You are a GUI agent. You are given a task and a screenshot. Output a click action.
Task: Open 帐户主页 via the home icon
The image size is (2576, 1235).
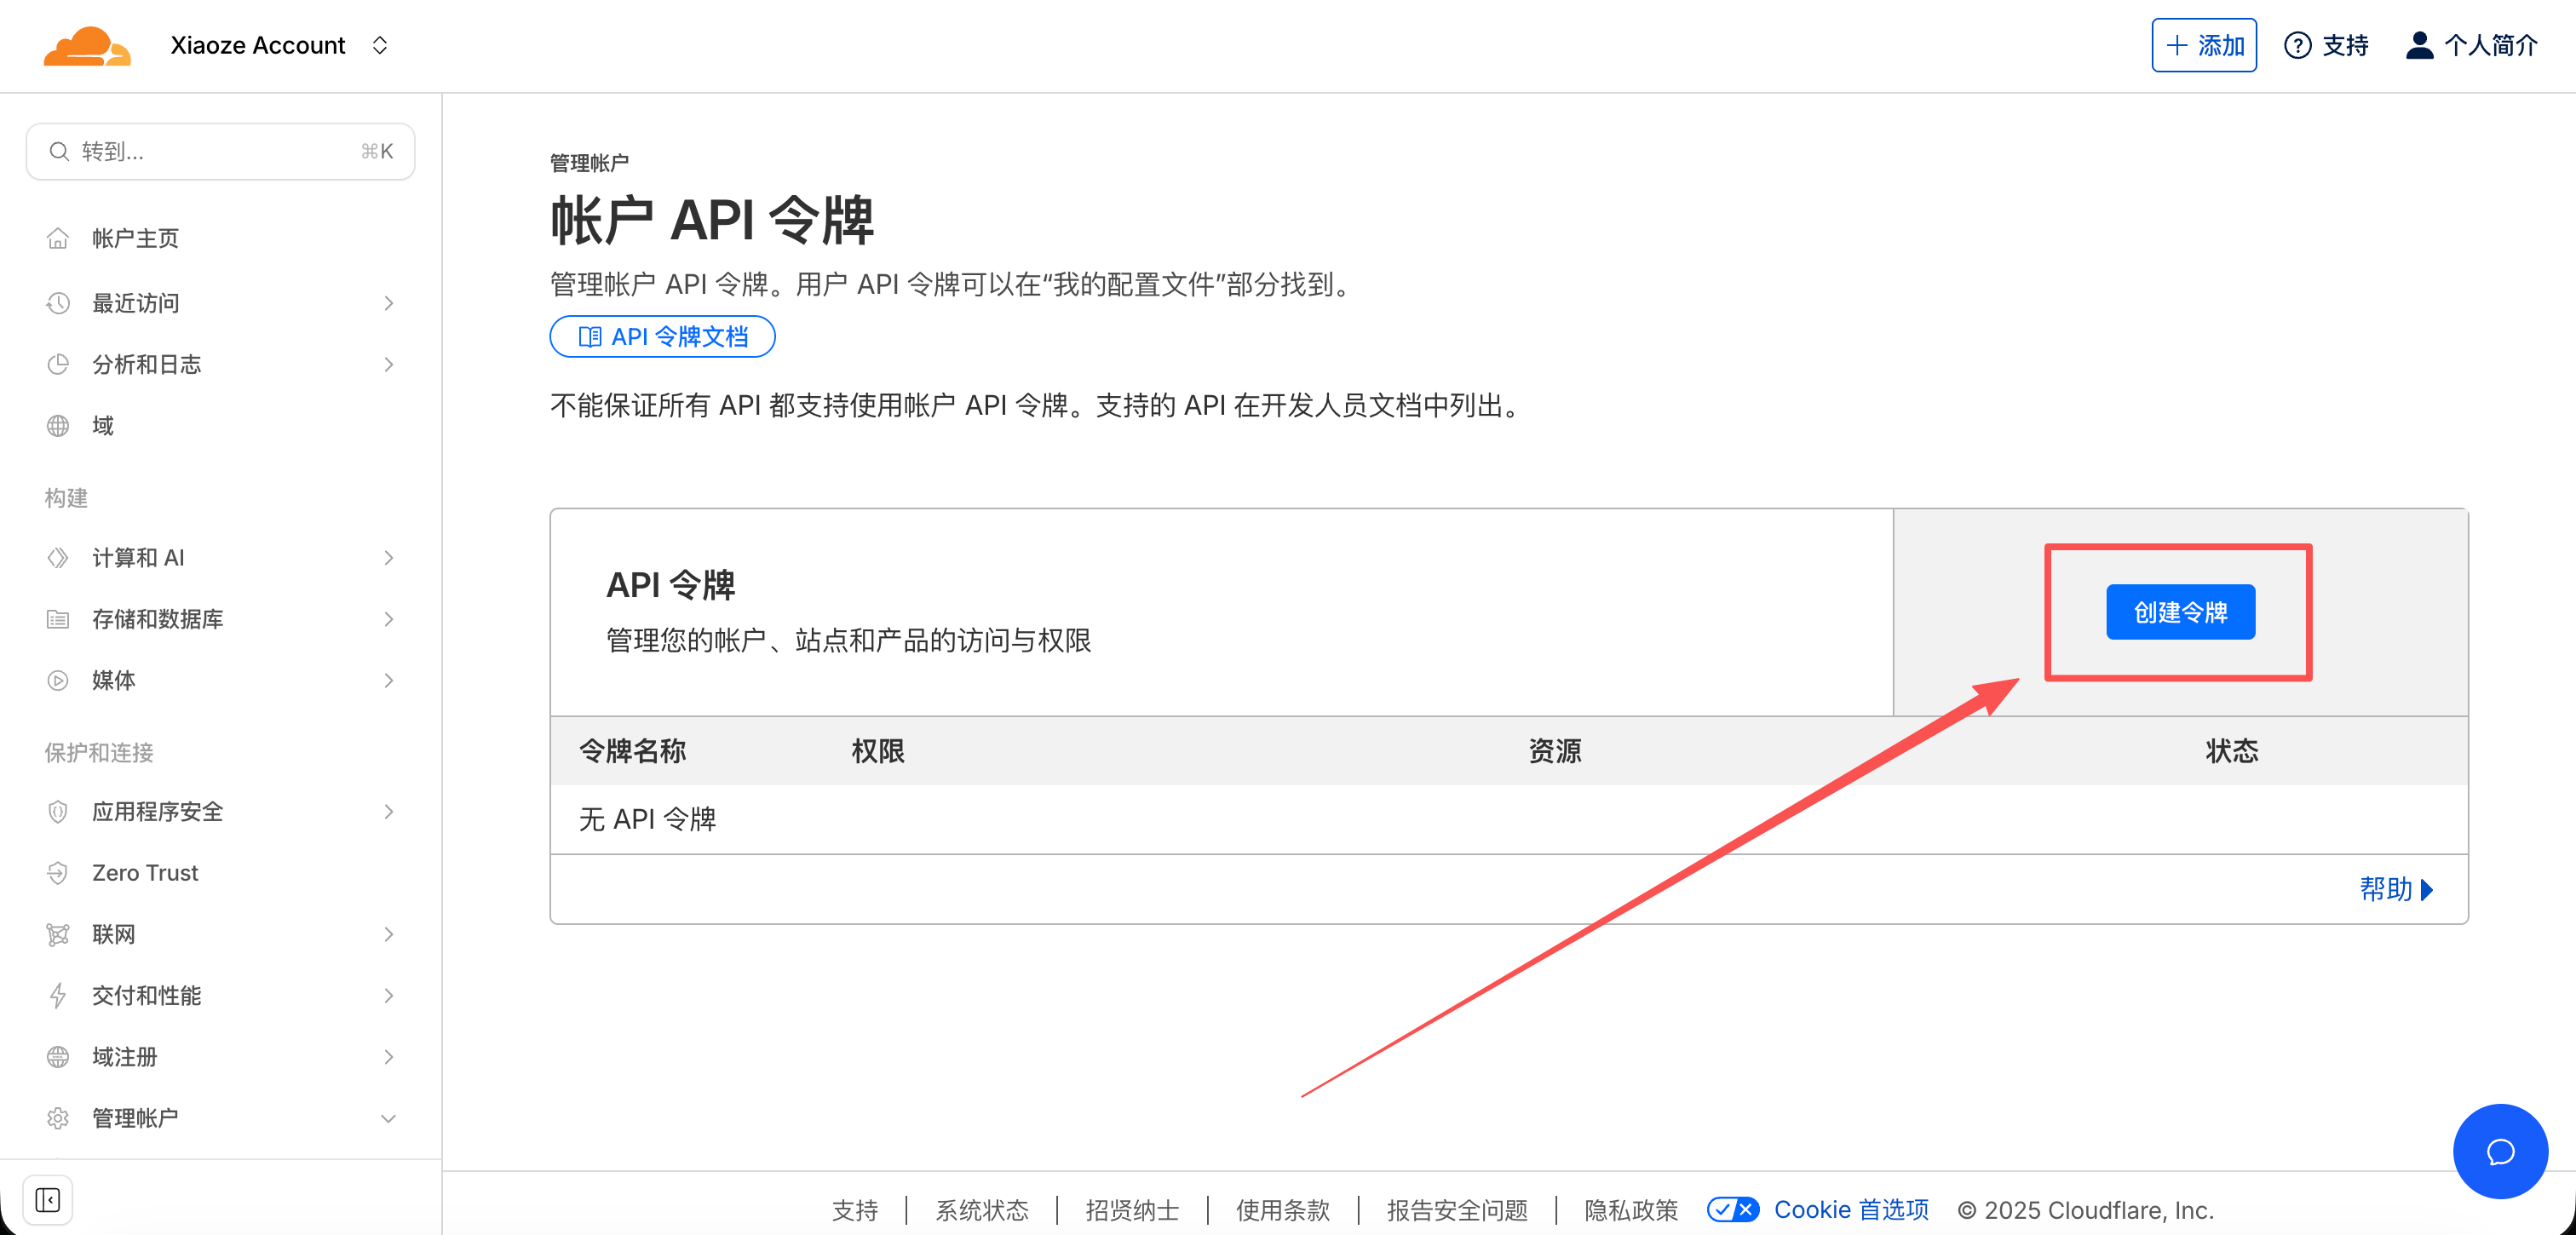pyautogui.click(x=58, y=237)
